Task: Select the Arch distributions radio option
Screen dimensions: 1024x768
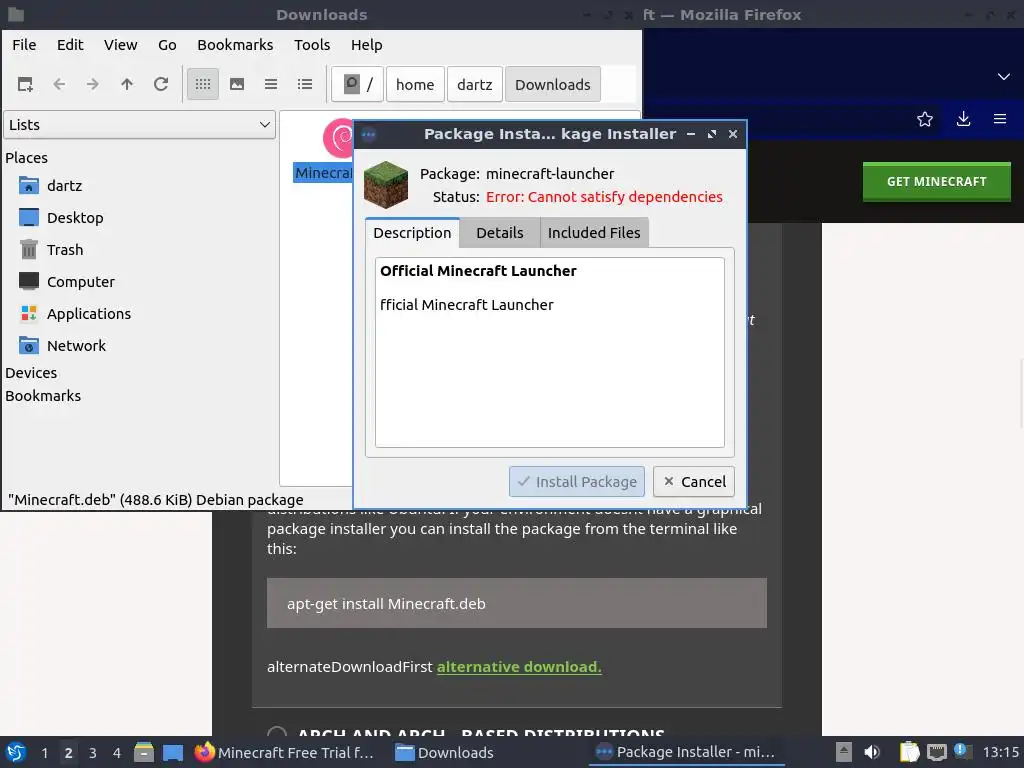Action: pyautogui.click(x=277, y=734)
